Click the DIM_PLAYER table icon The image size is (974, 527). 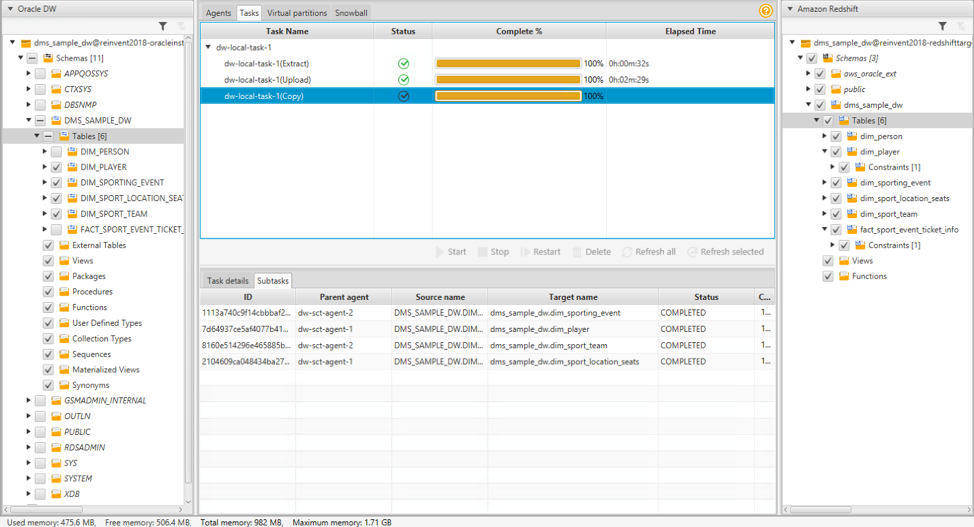pos(72,167)
